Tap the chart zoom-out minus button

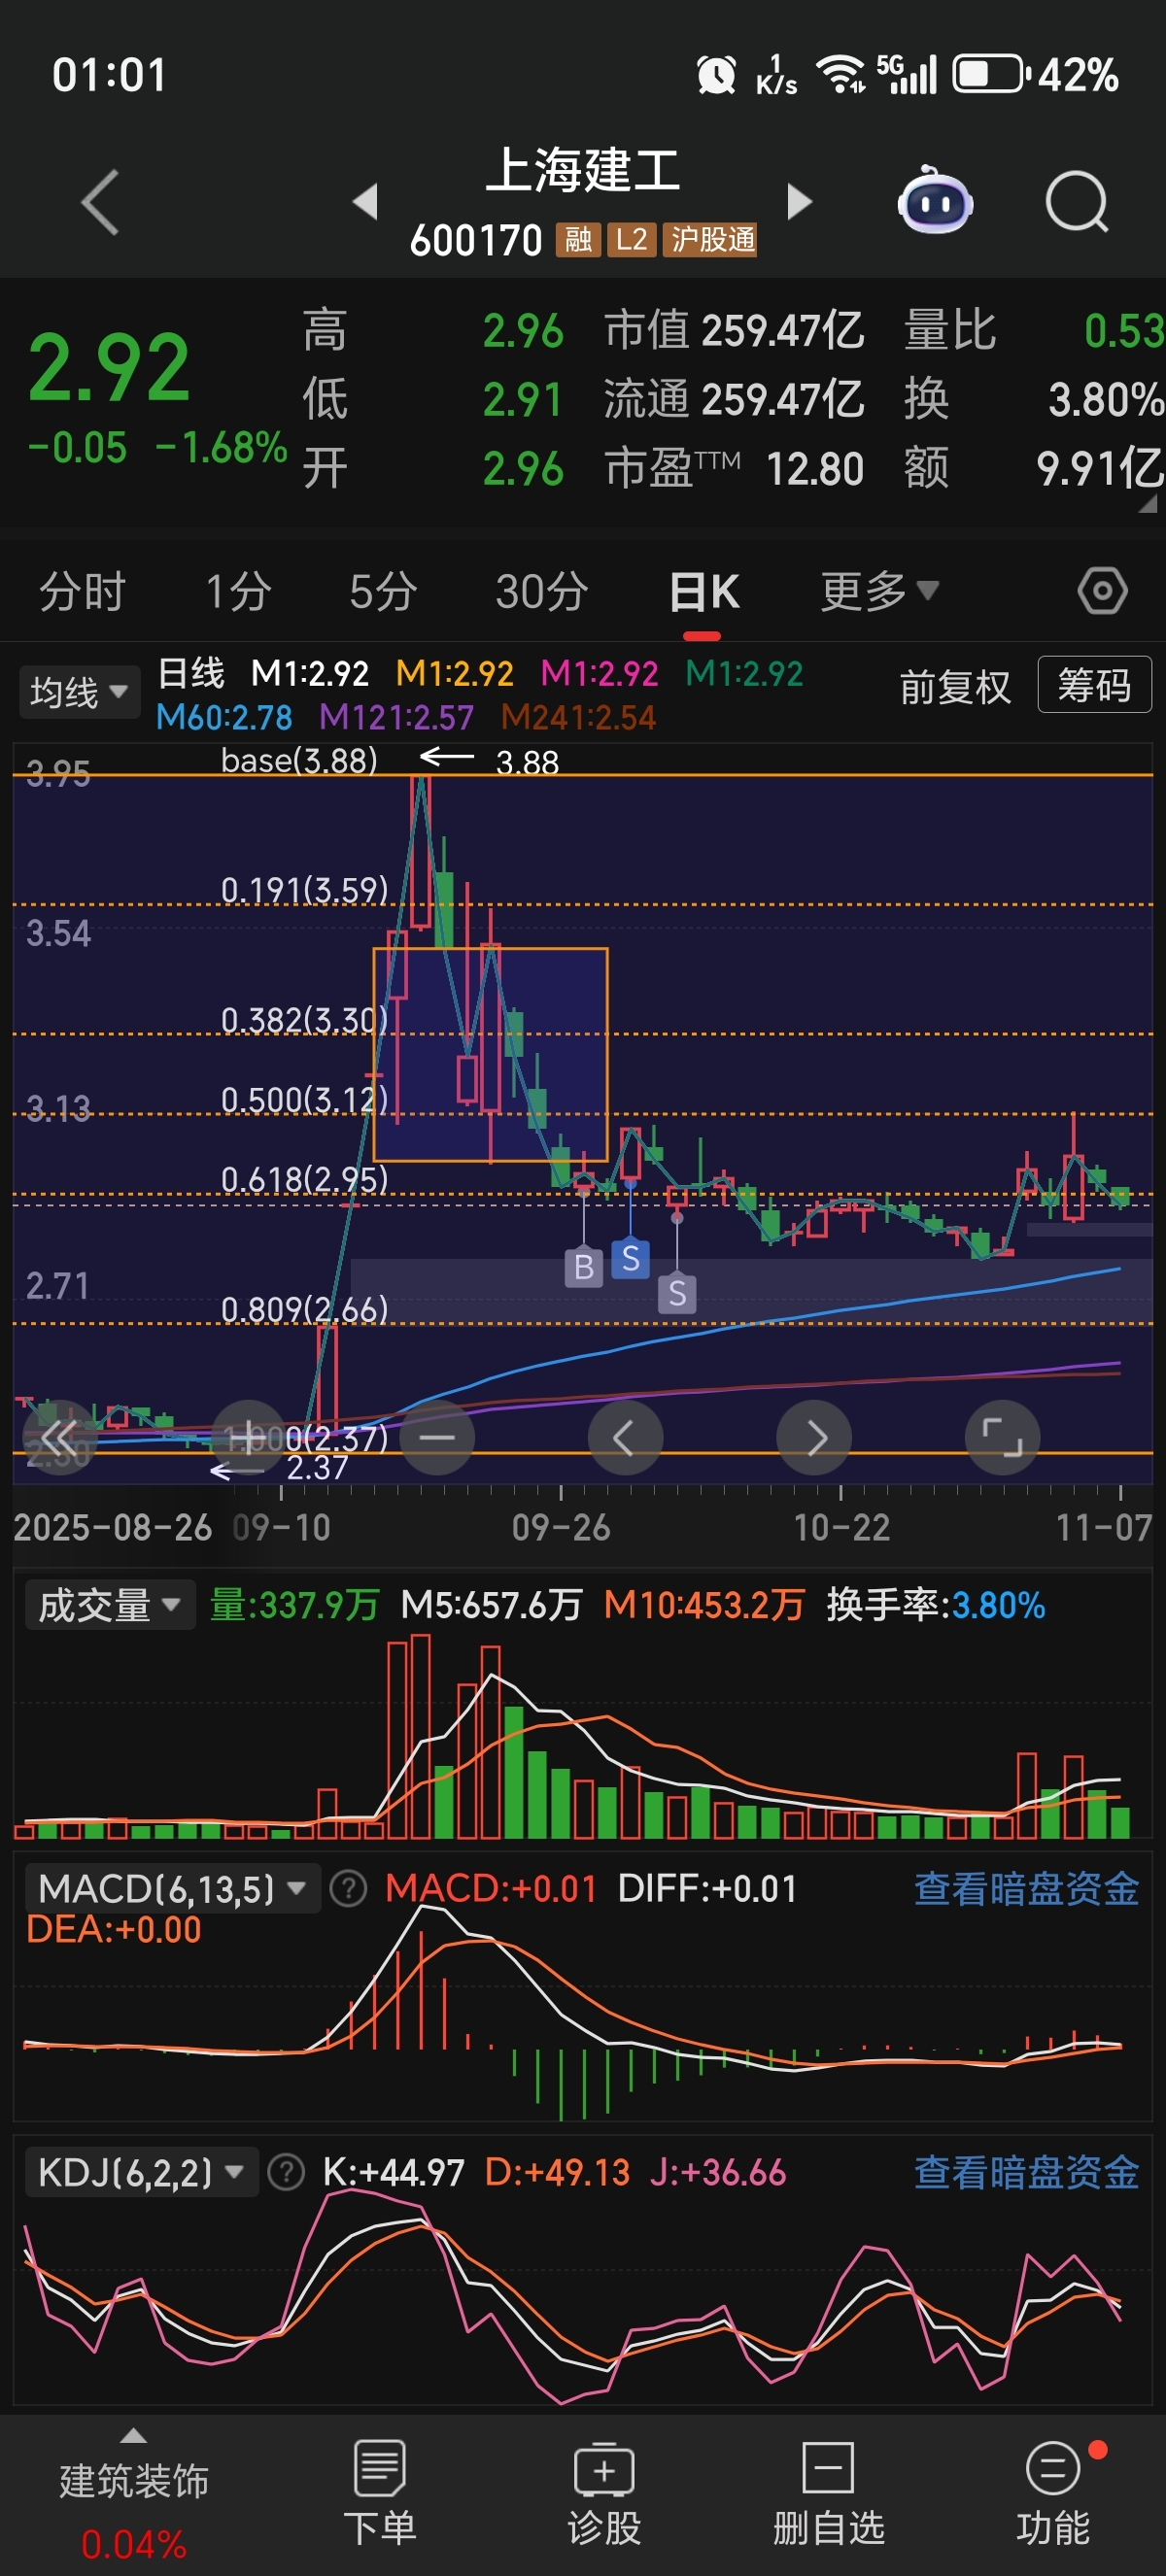(436, 1438)
